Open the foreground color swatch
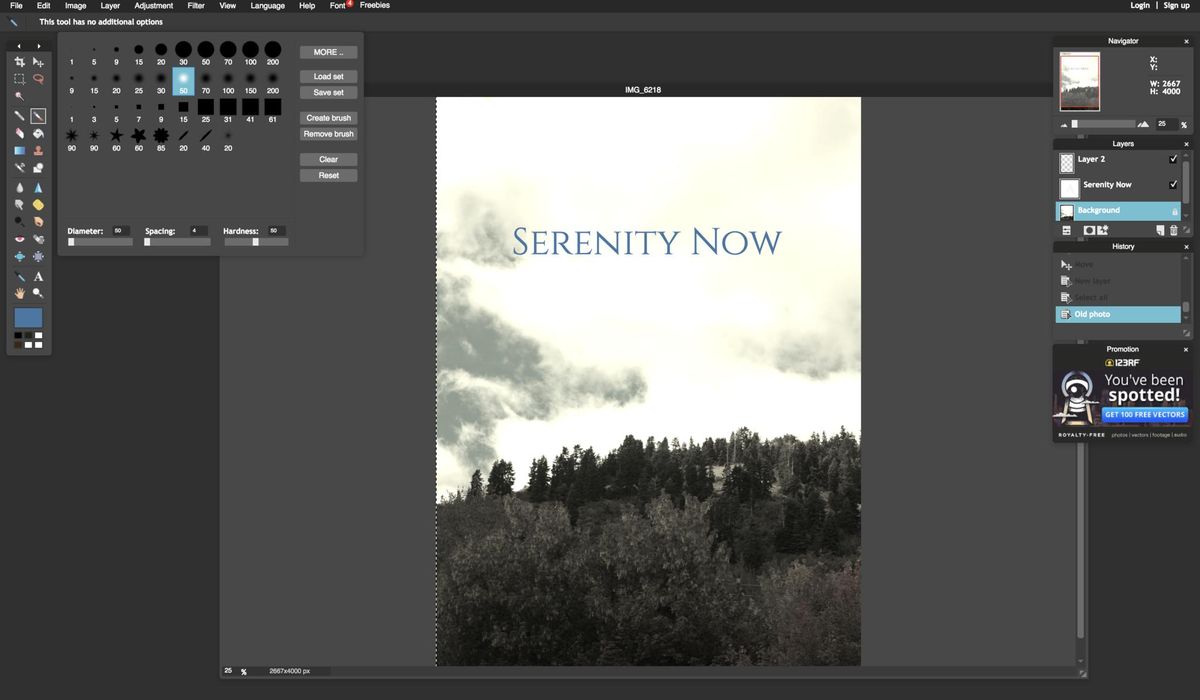Viewport: 1200px width, 700px height. [x=28, y=317]
